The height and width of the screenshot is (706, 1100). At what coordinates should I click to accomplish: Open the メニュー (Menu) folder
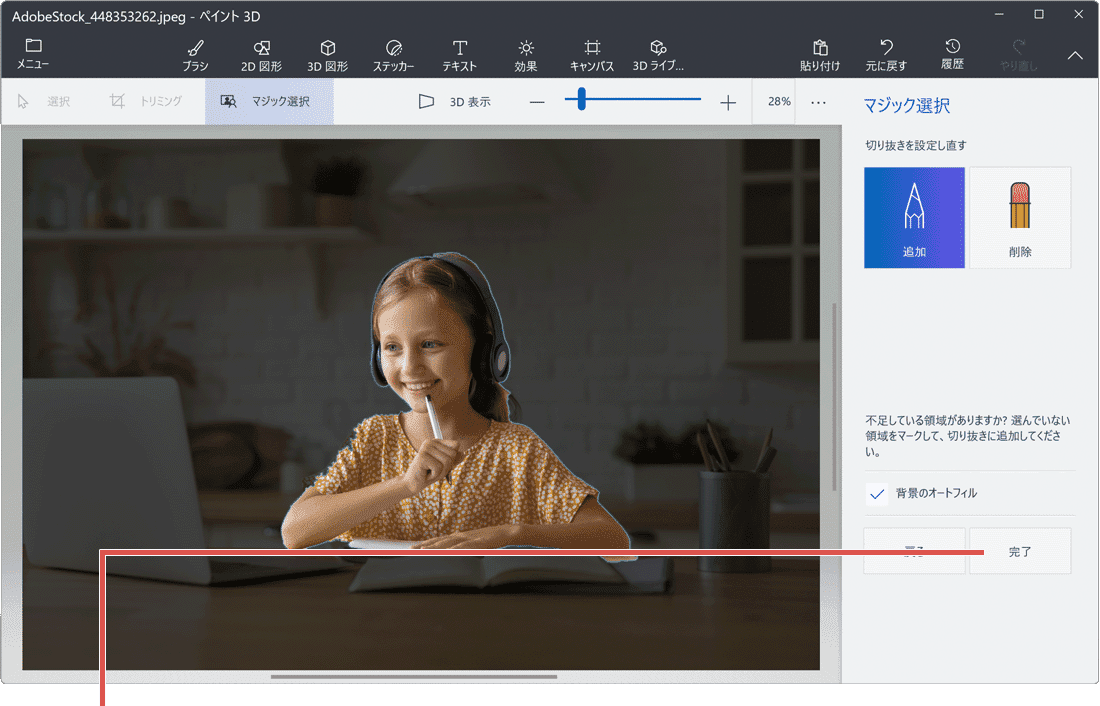(33, 54)
